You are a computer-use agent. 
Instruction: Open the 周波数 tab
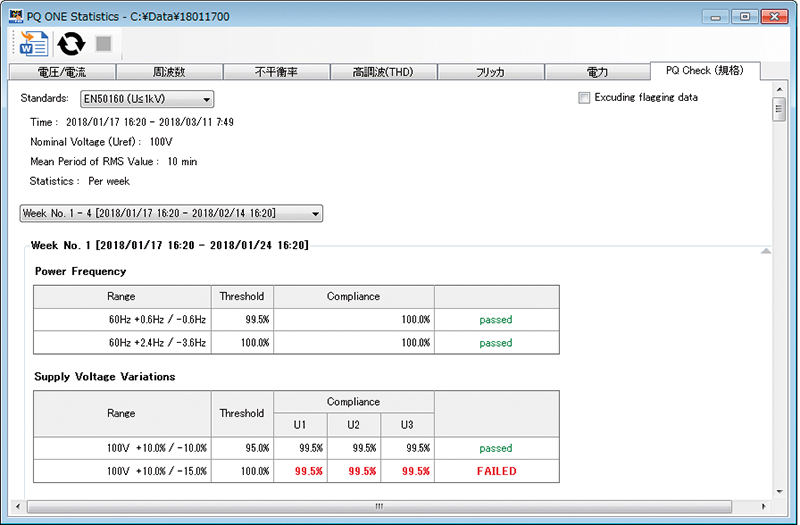point(169,72)
